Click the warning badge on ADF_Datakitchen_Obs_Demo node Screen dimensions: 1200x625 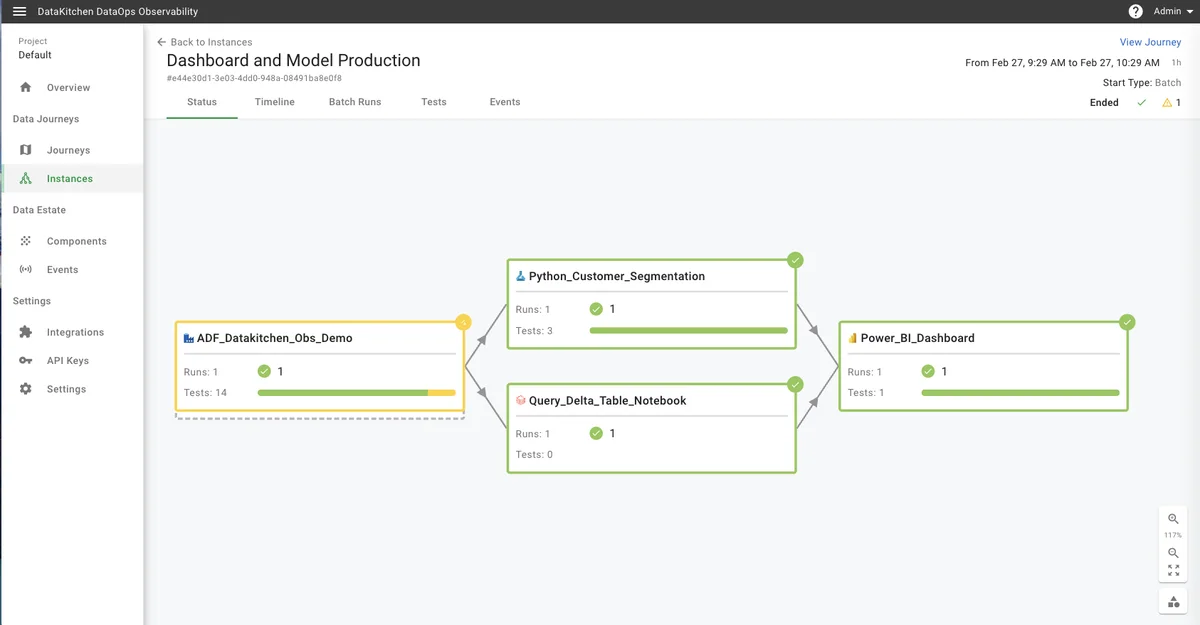[463, 322]
